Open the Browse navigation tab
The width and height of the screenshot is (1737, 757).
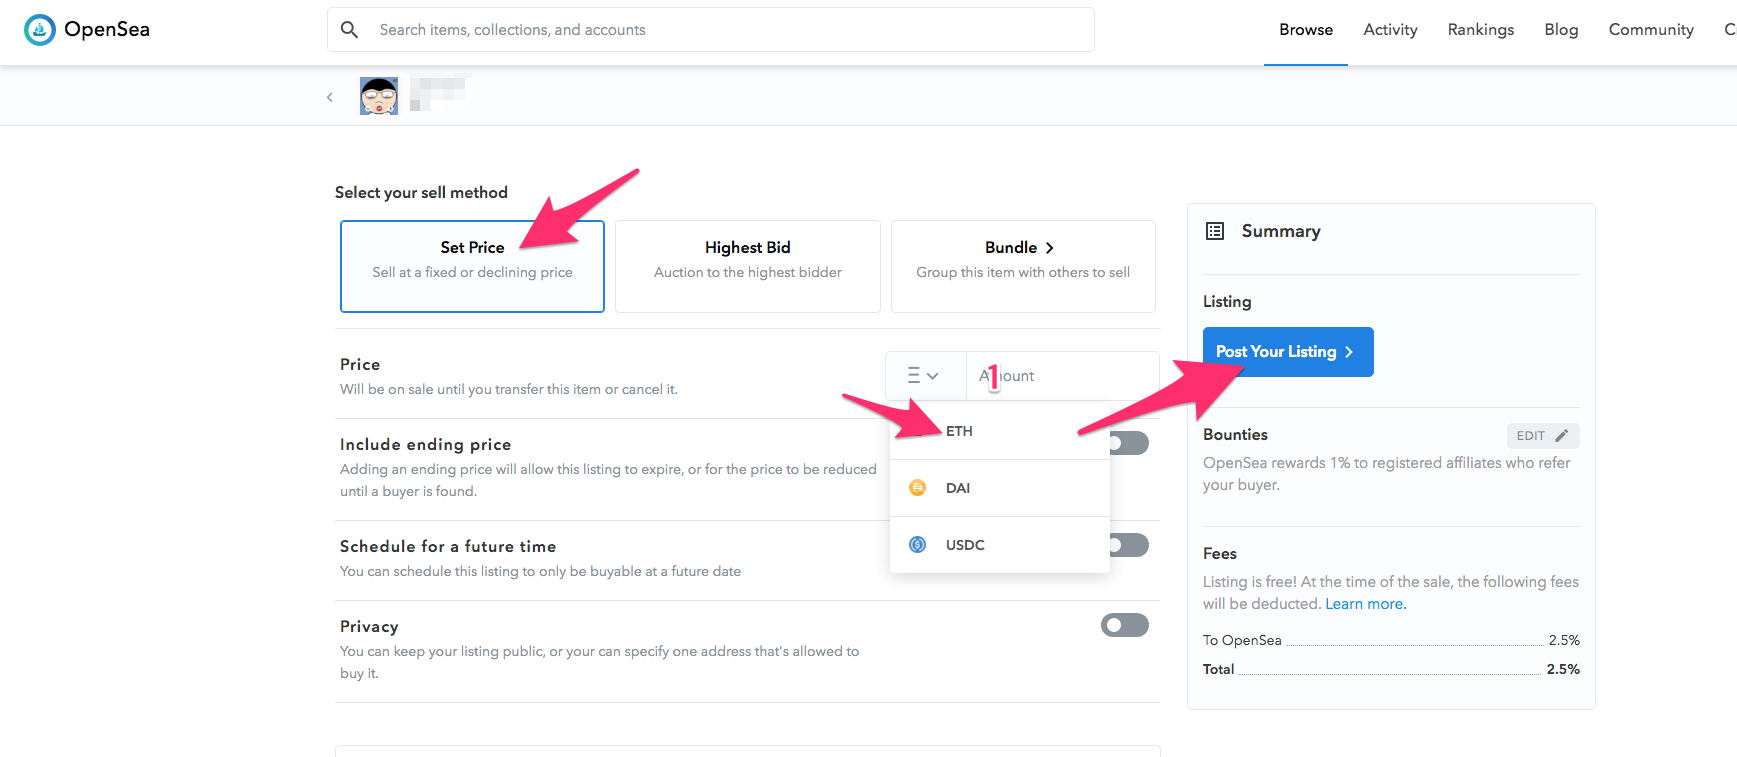[x=1306, y=30]
